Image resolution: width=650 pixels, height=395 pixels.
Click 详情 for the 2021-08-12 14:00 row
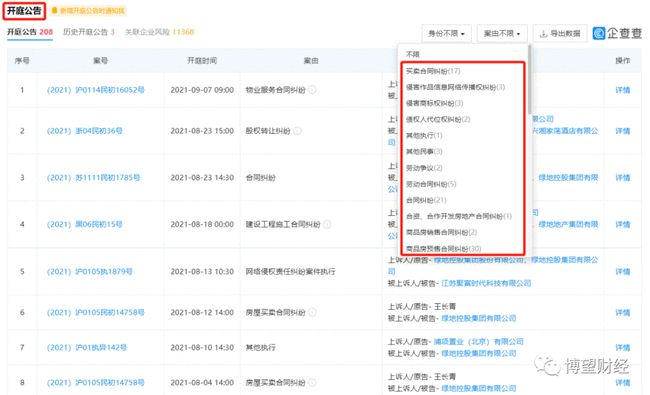(623, 313)
